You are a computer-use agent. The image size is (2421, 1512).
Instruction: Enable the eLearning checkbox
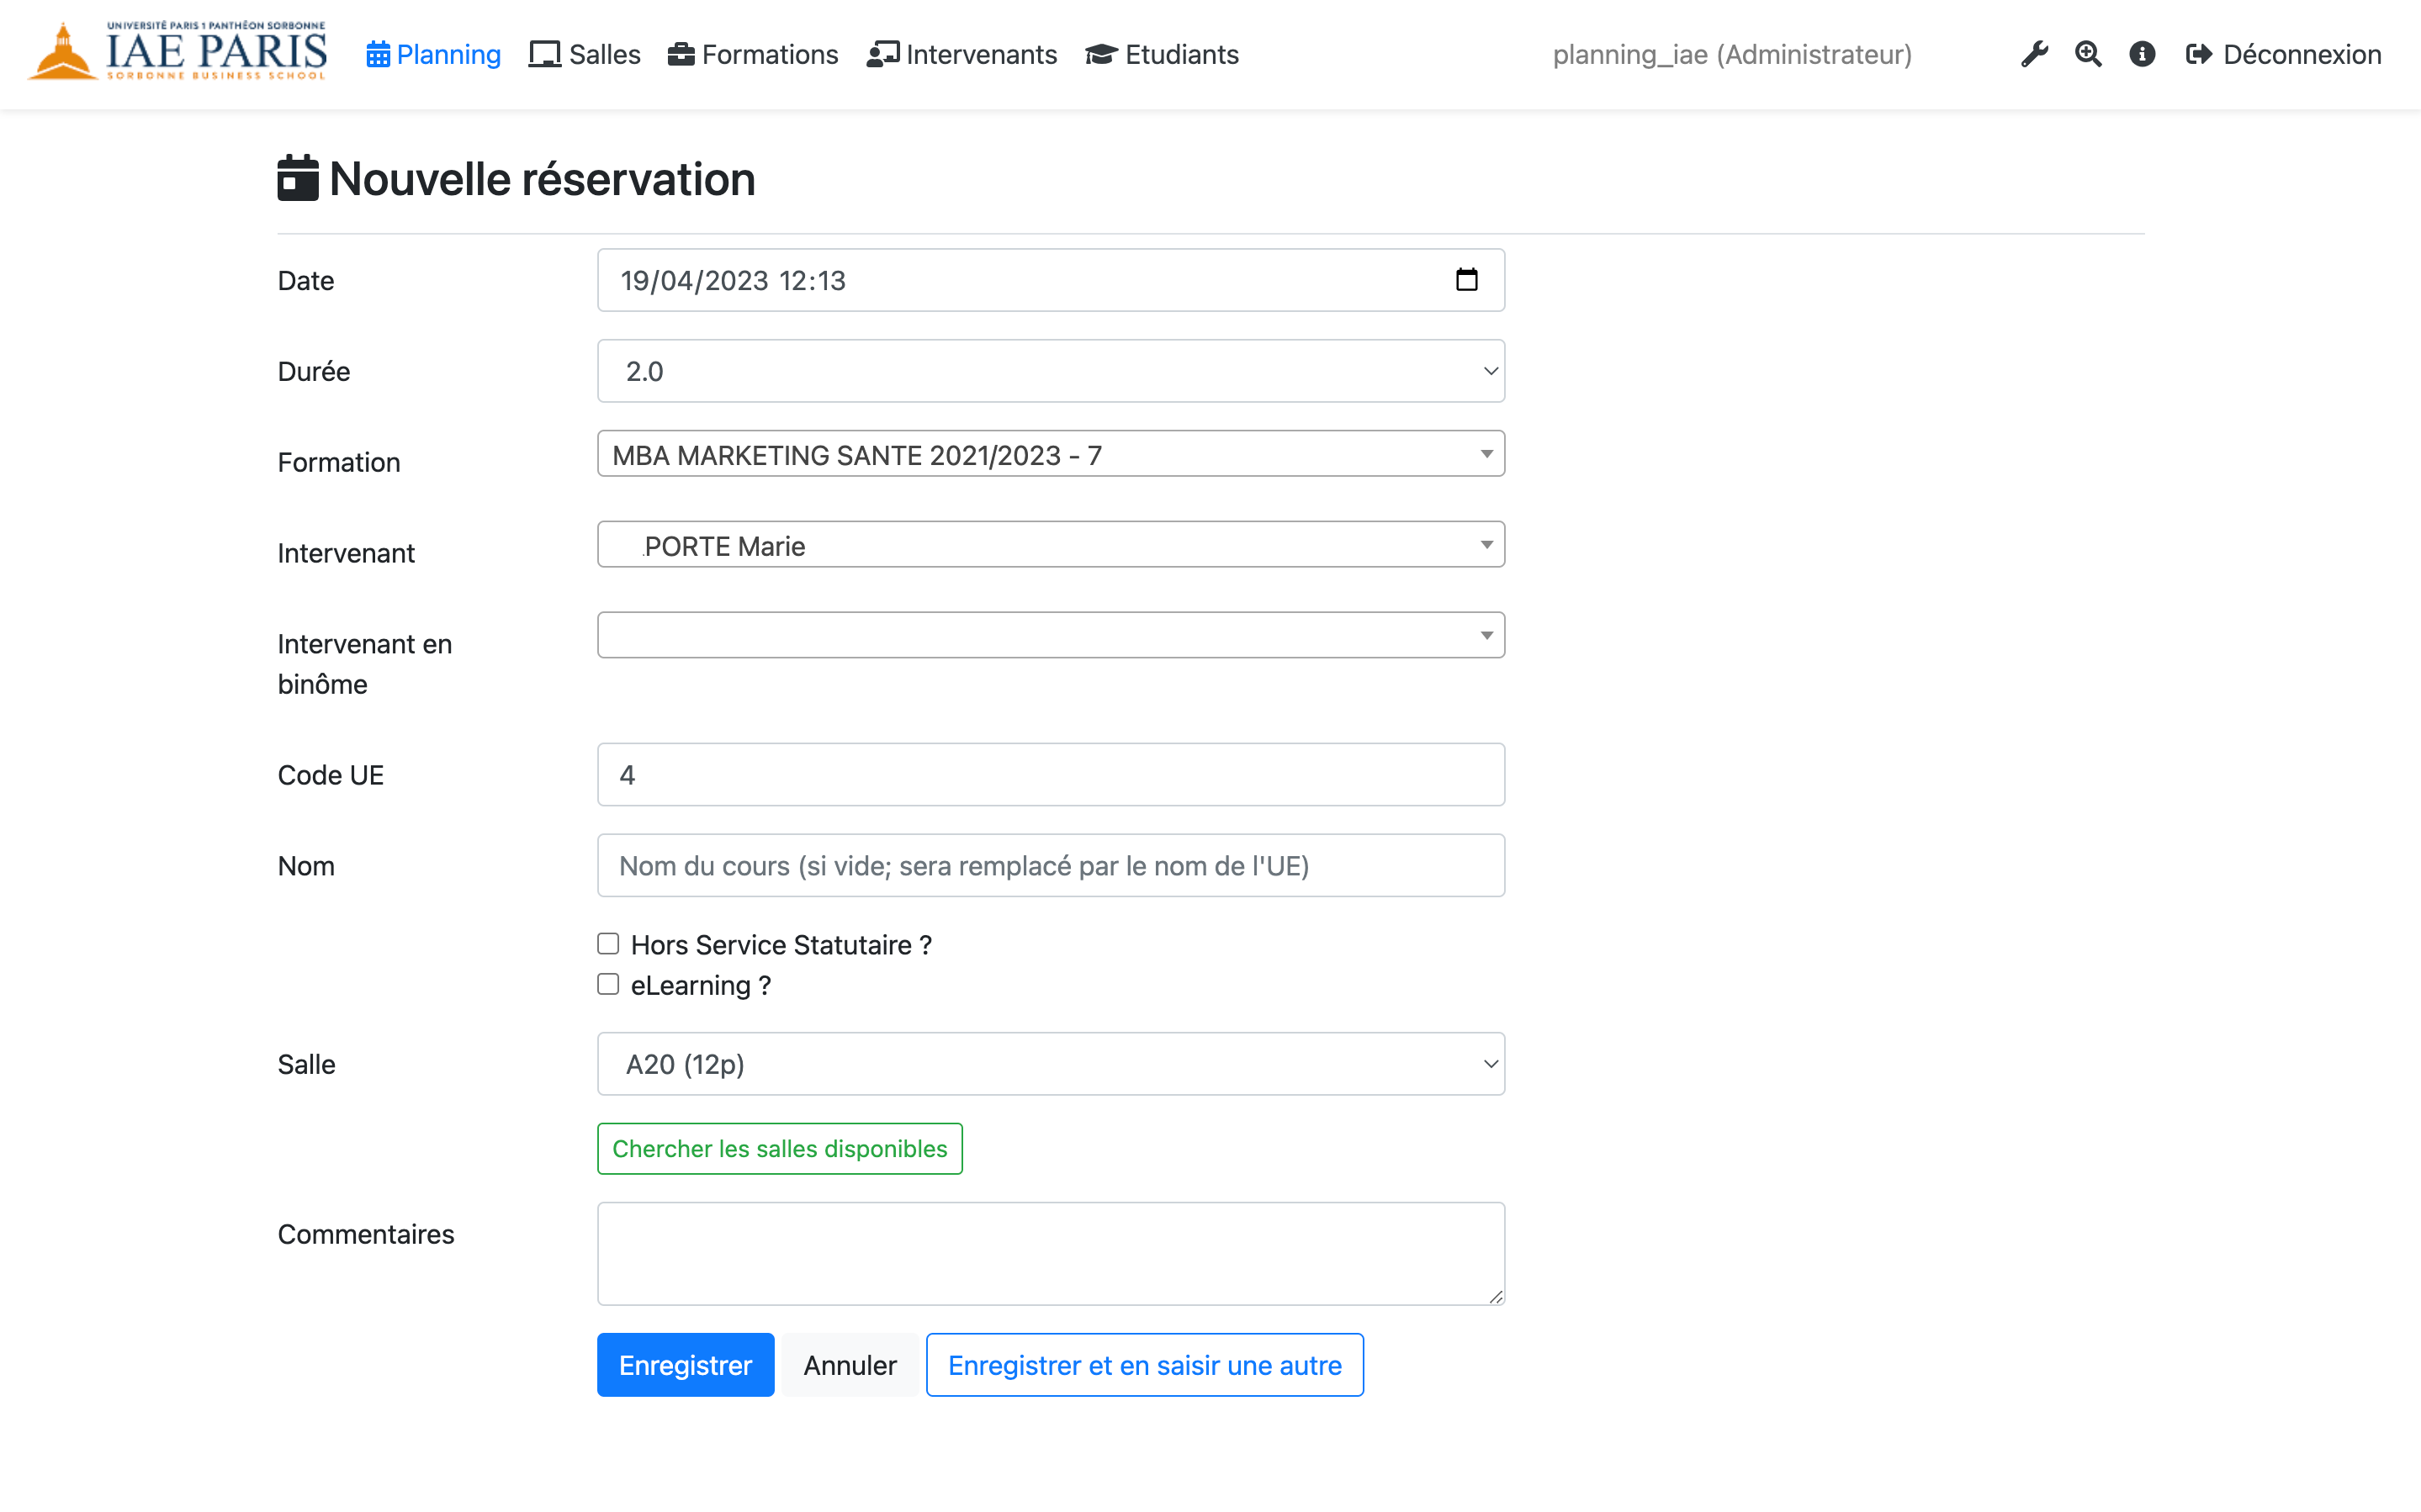610,984
